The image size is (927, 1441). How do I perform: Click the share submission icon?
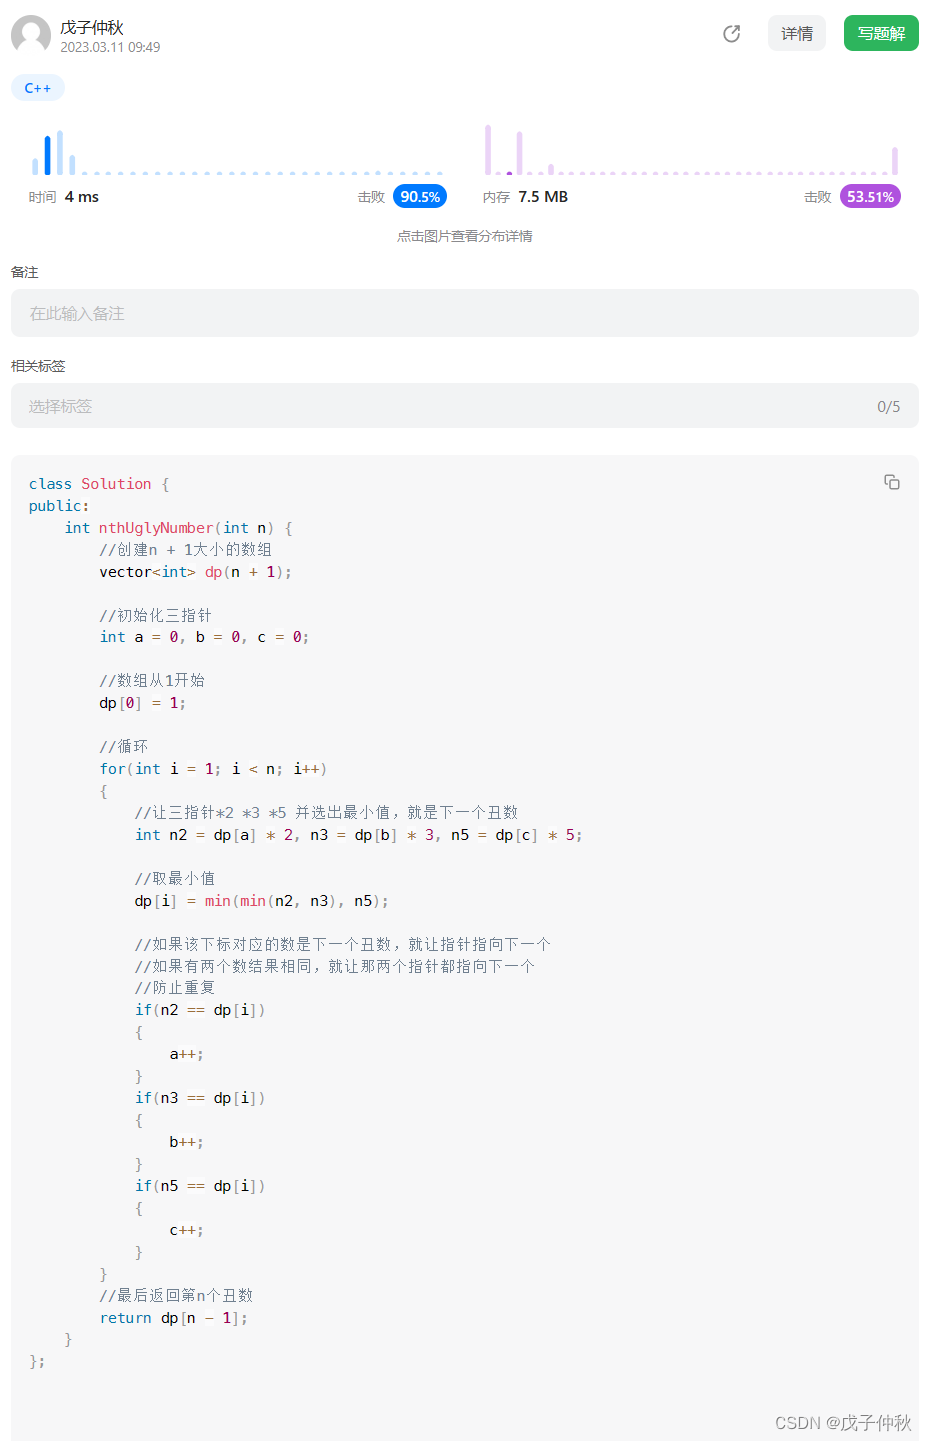tap(732, 34)
